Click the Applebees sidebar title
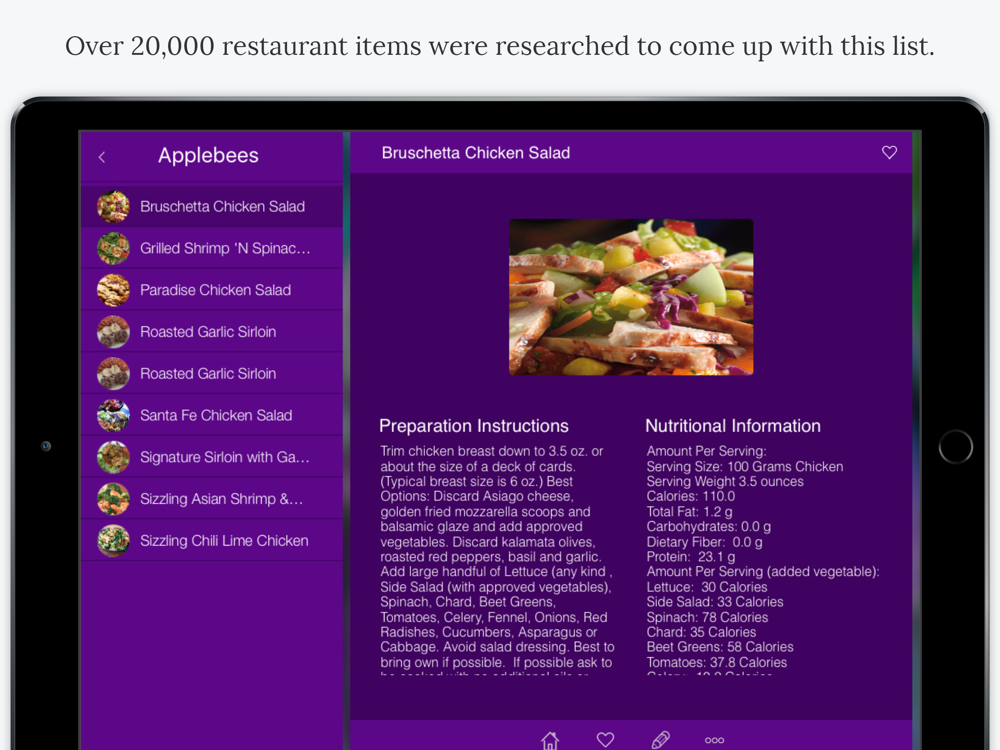 209,156
